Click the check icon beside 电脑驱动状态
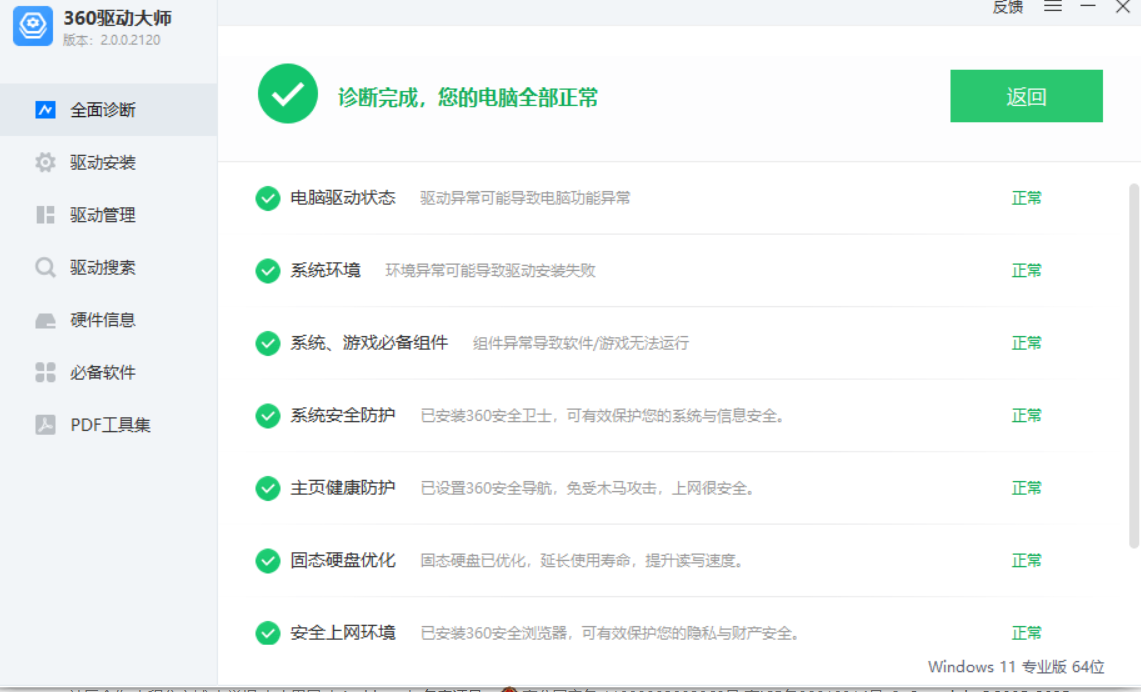The image size is (1141, 692). point(267,198)
